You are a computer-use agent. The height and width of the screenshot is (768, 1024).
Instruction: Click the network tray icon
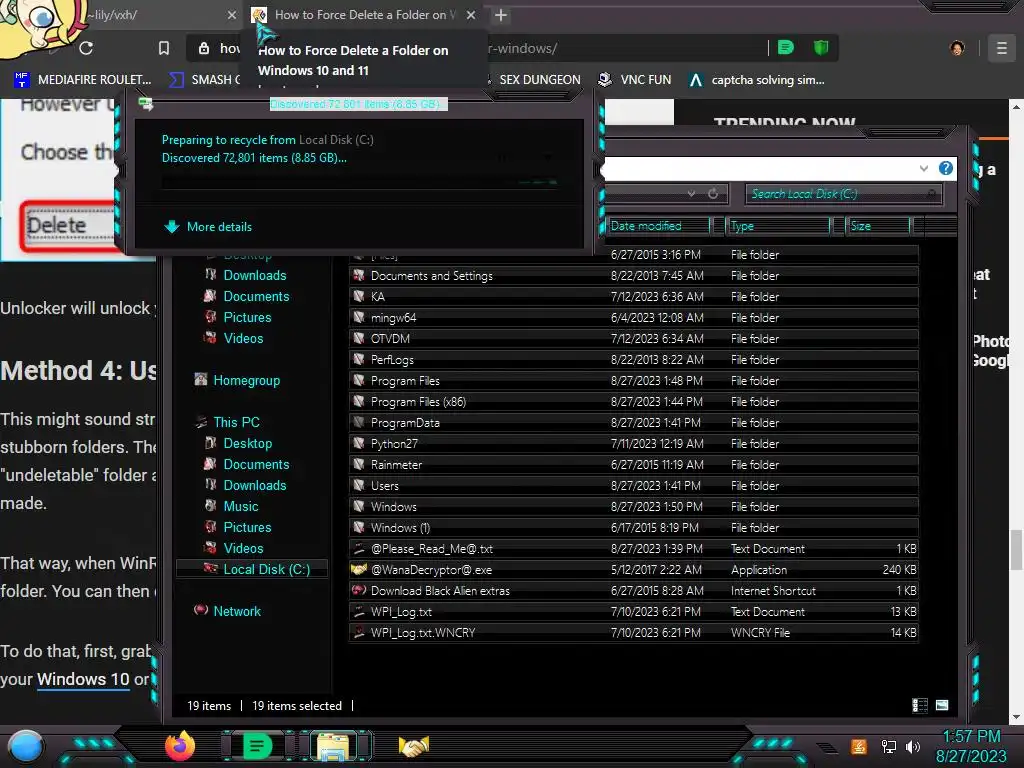[888, 746]
